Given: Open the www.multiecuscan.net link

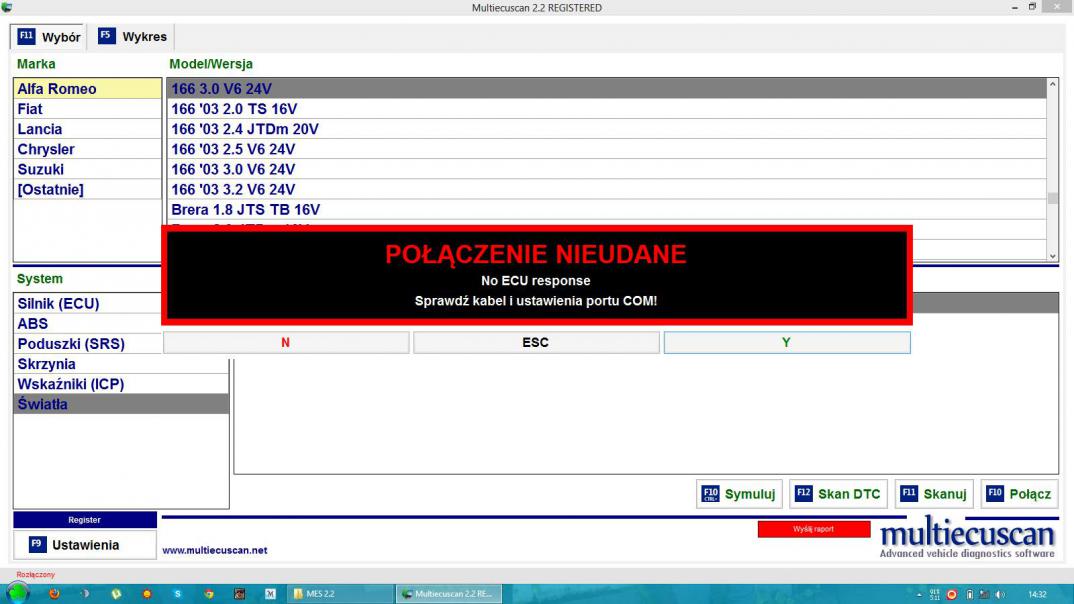Looking at the screenshot, I should [x=215, y=551].
